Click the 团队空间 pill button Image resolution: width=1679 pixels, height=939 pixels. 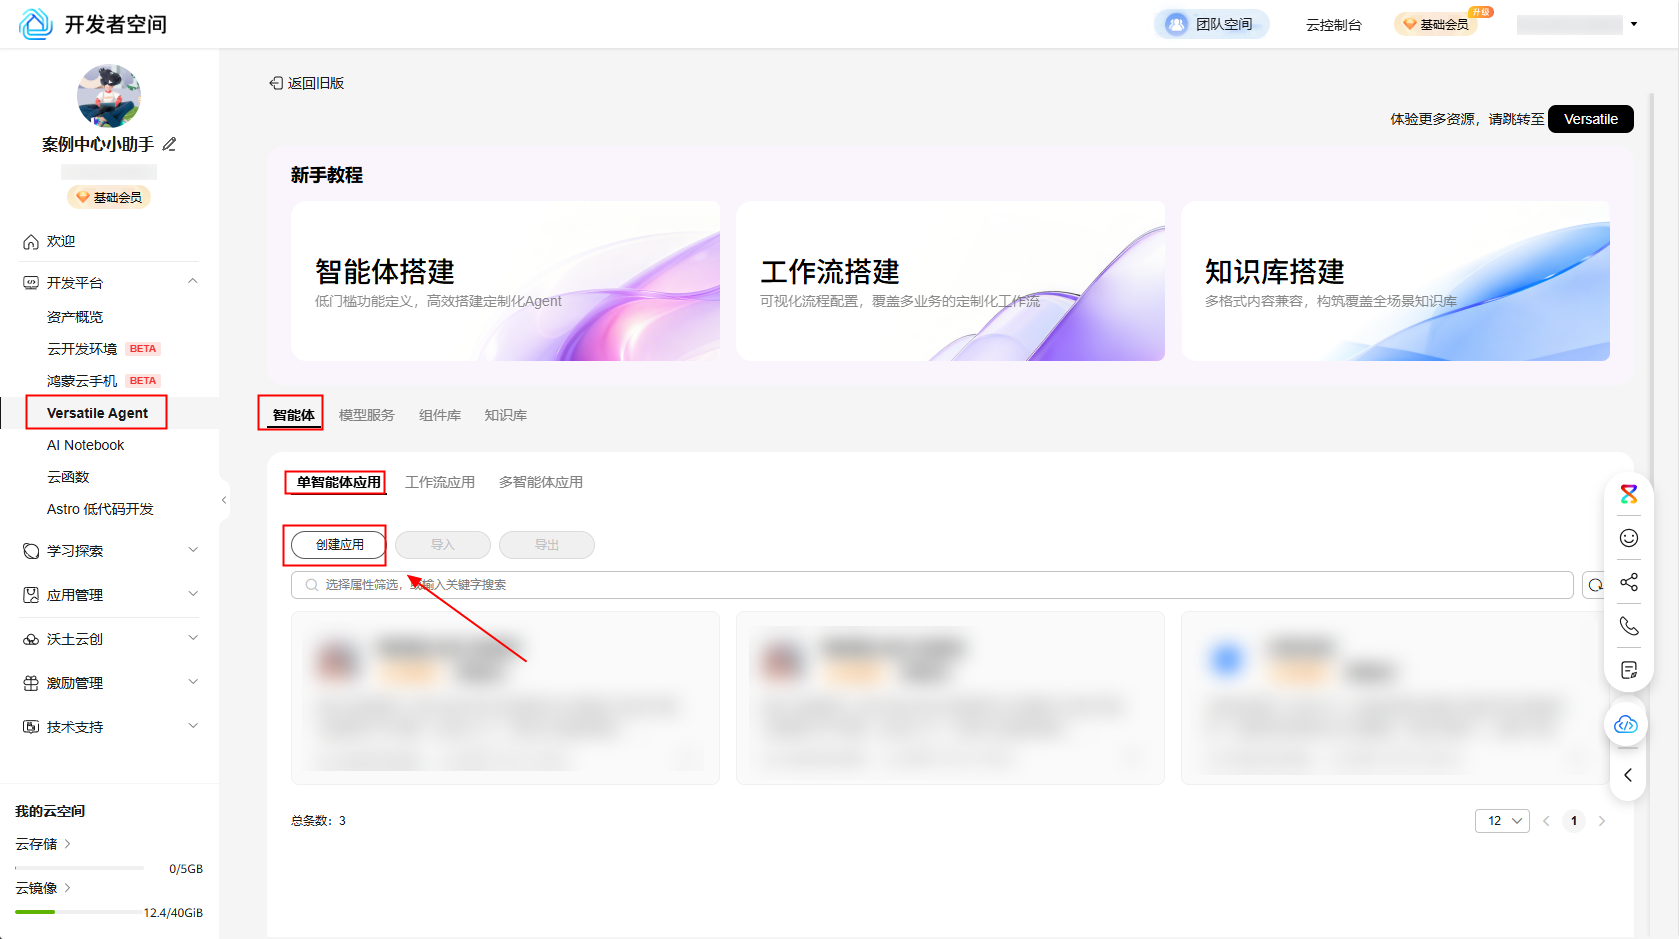(1212, 24)
